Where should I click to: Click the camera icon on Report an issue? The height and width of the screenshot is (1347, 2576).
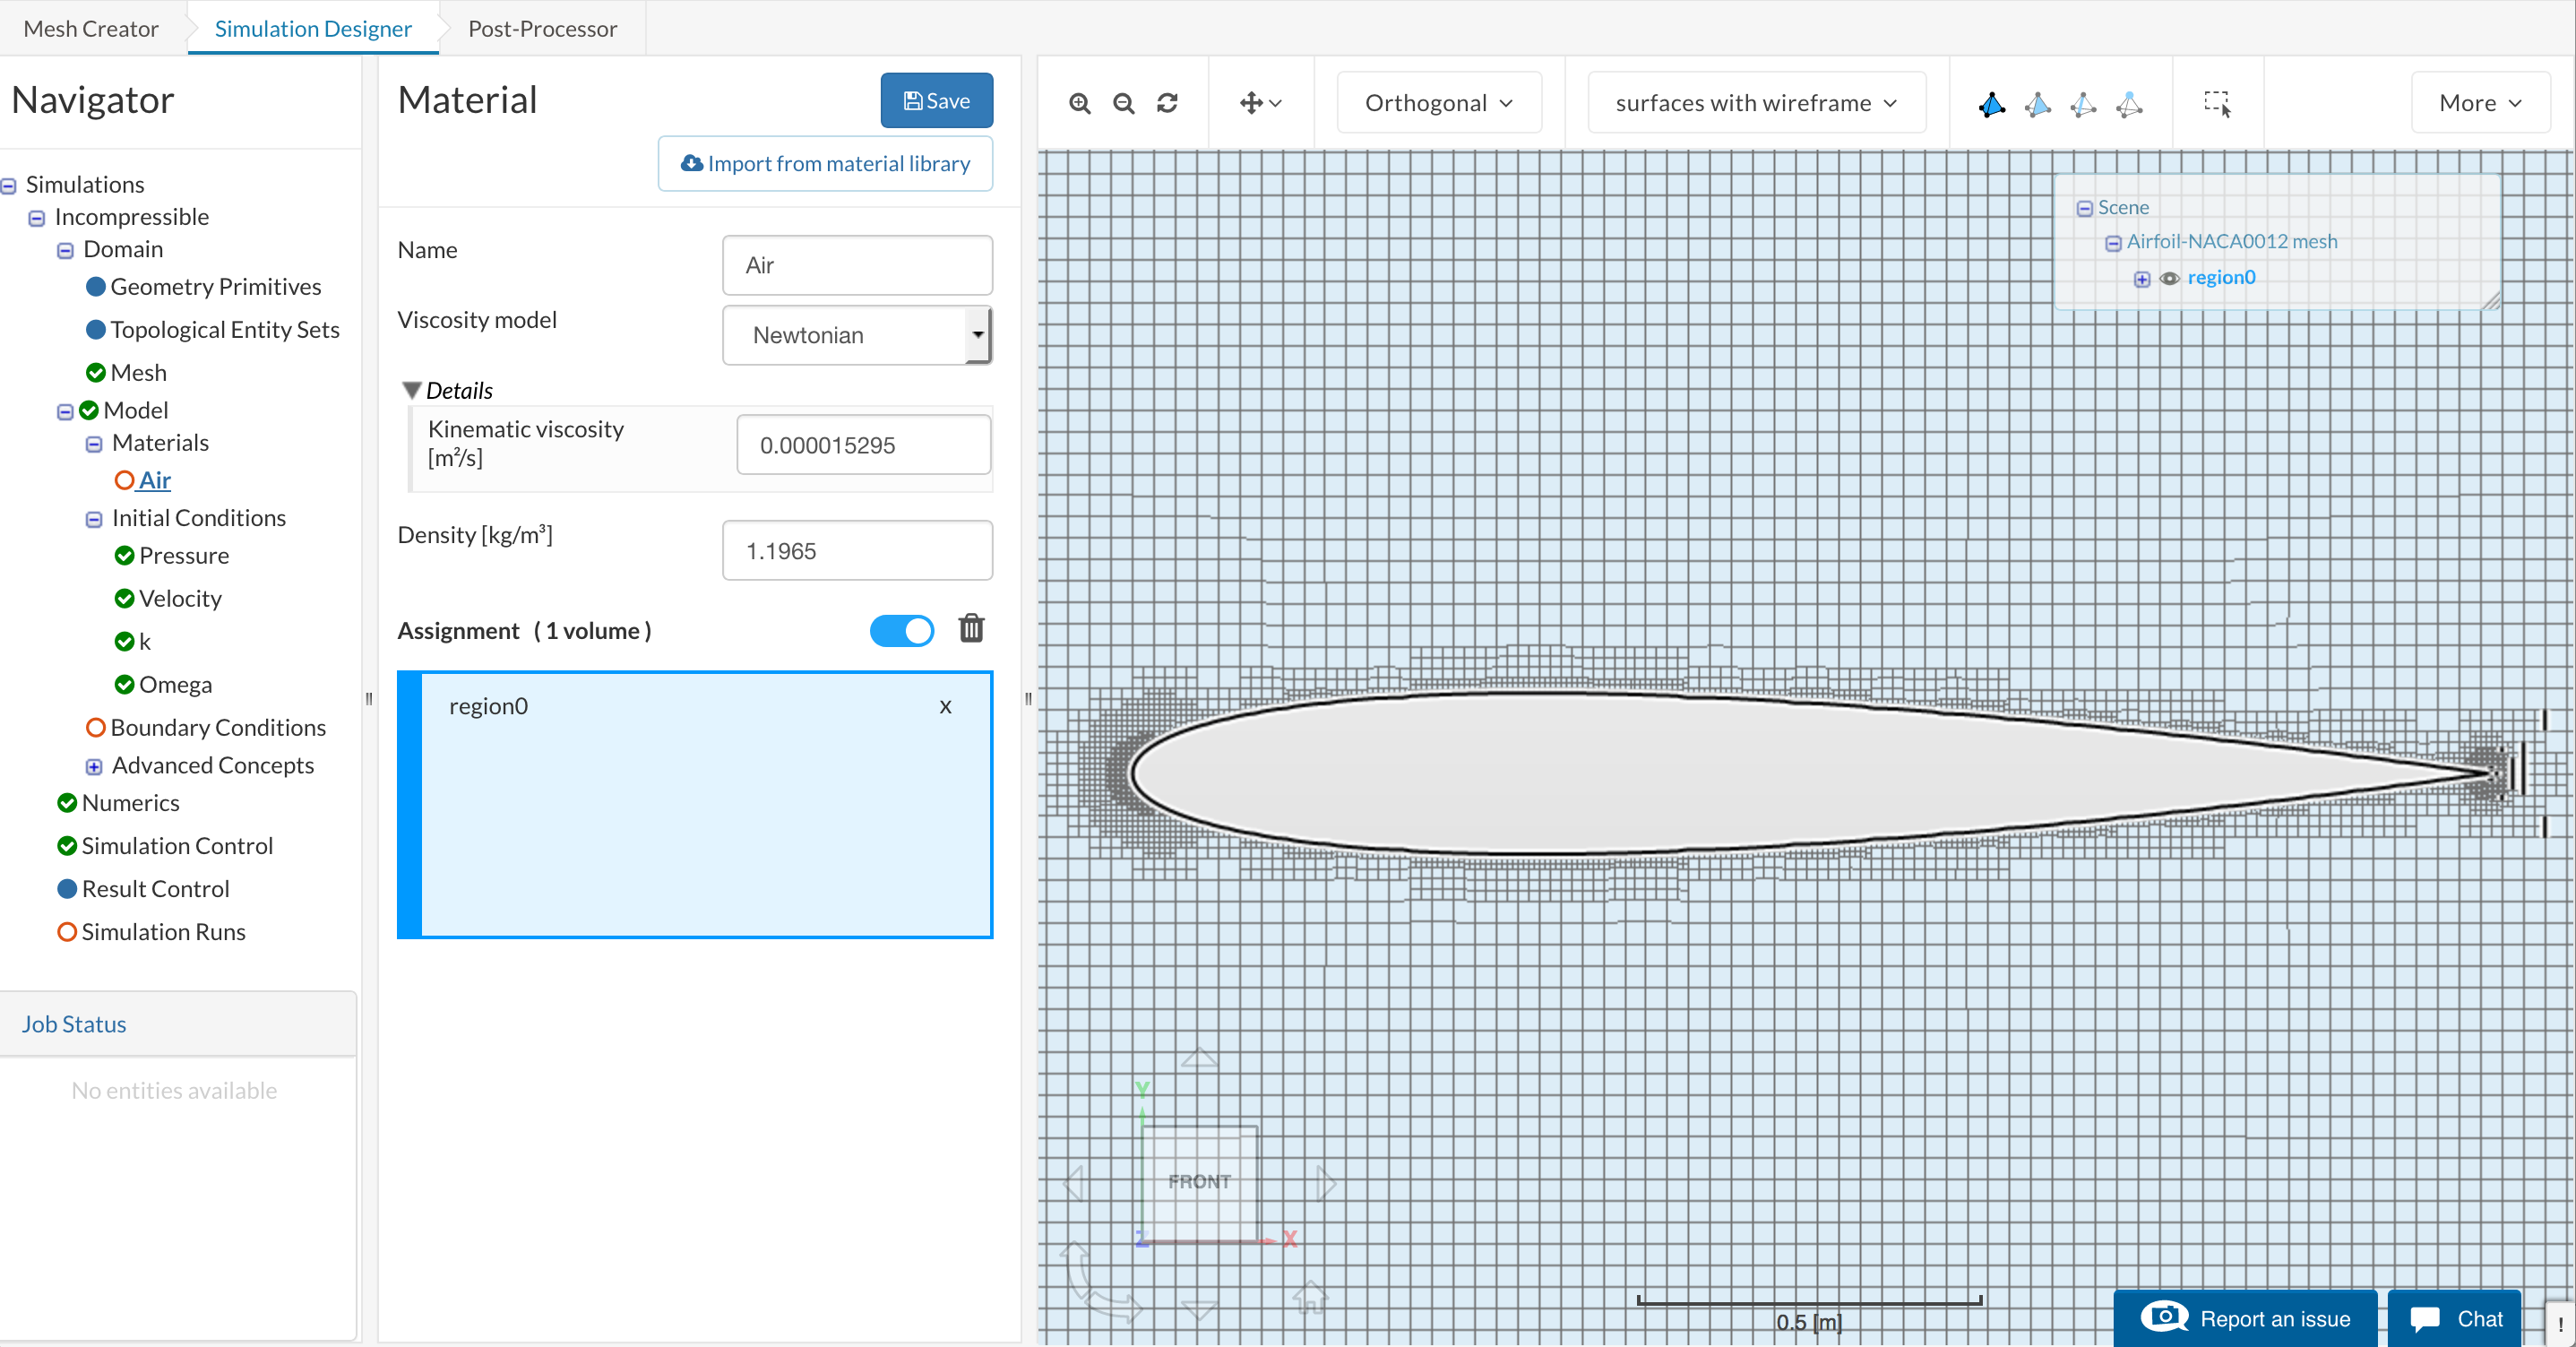click(x=2164, y=1317)
